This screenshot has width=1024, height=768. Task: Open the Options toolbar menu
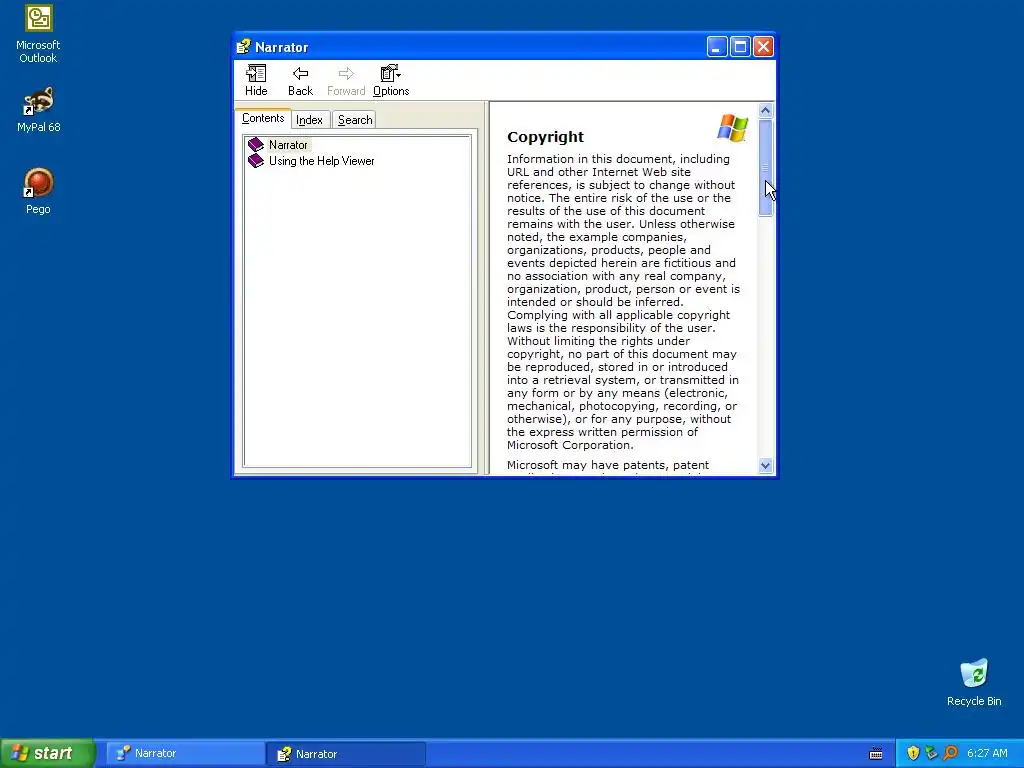tap(391, 81)
